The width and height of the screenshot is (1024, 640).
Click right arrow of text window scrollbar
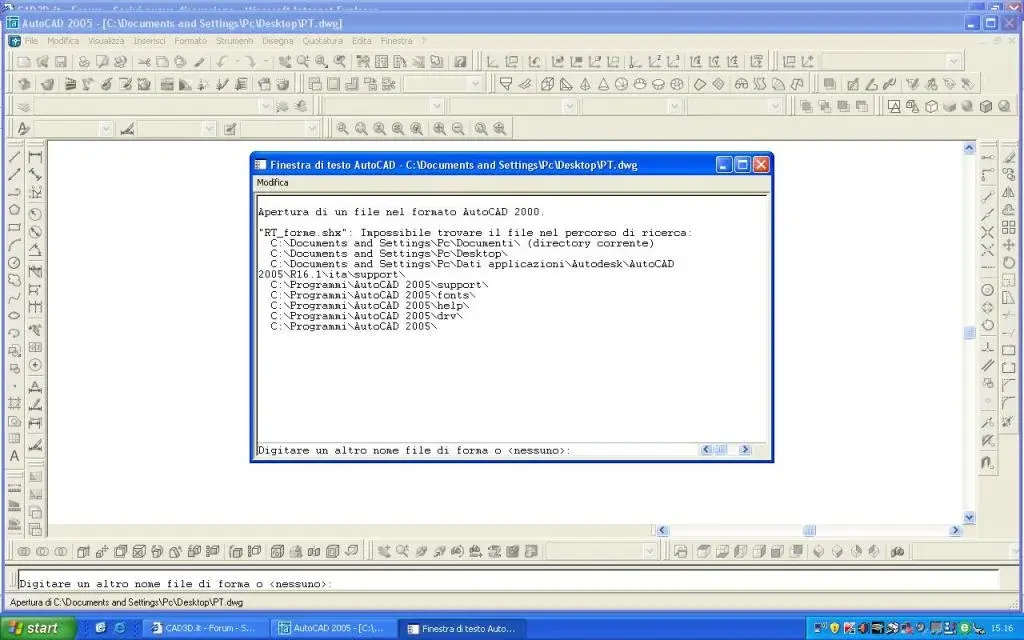(x=744, y=450)
